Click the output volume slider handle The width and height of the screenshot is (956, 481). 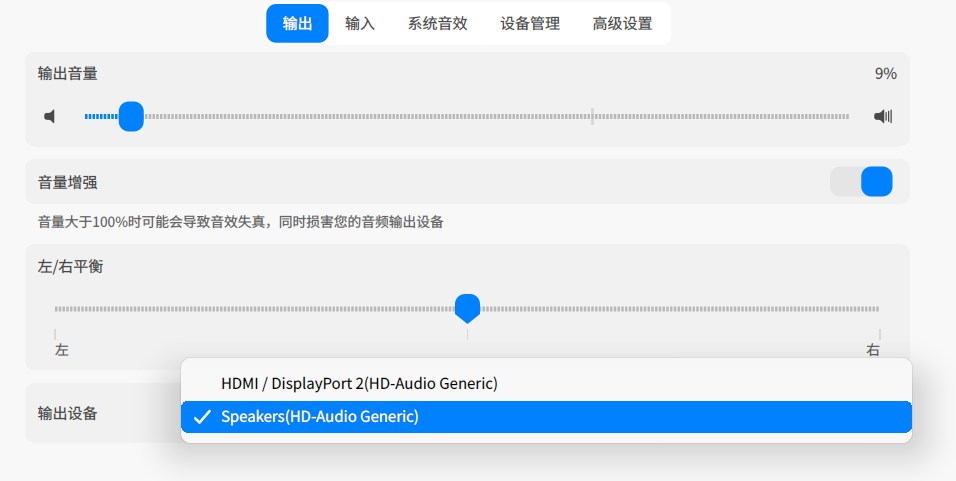pos(131,117)
